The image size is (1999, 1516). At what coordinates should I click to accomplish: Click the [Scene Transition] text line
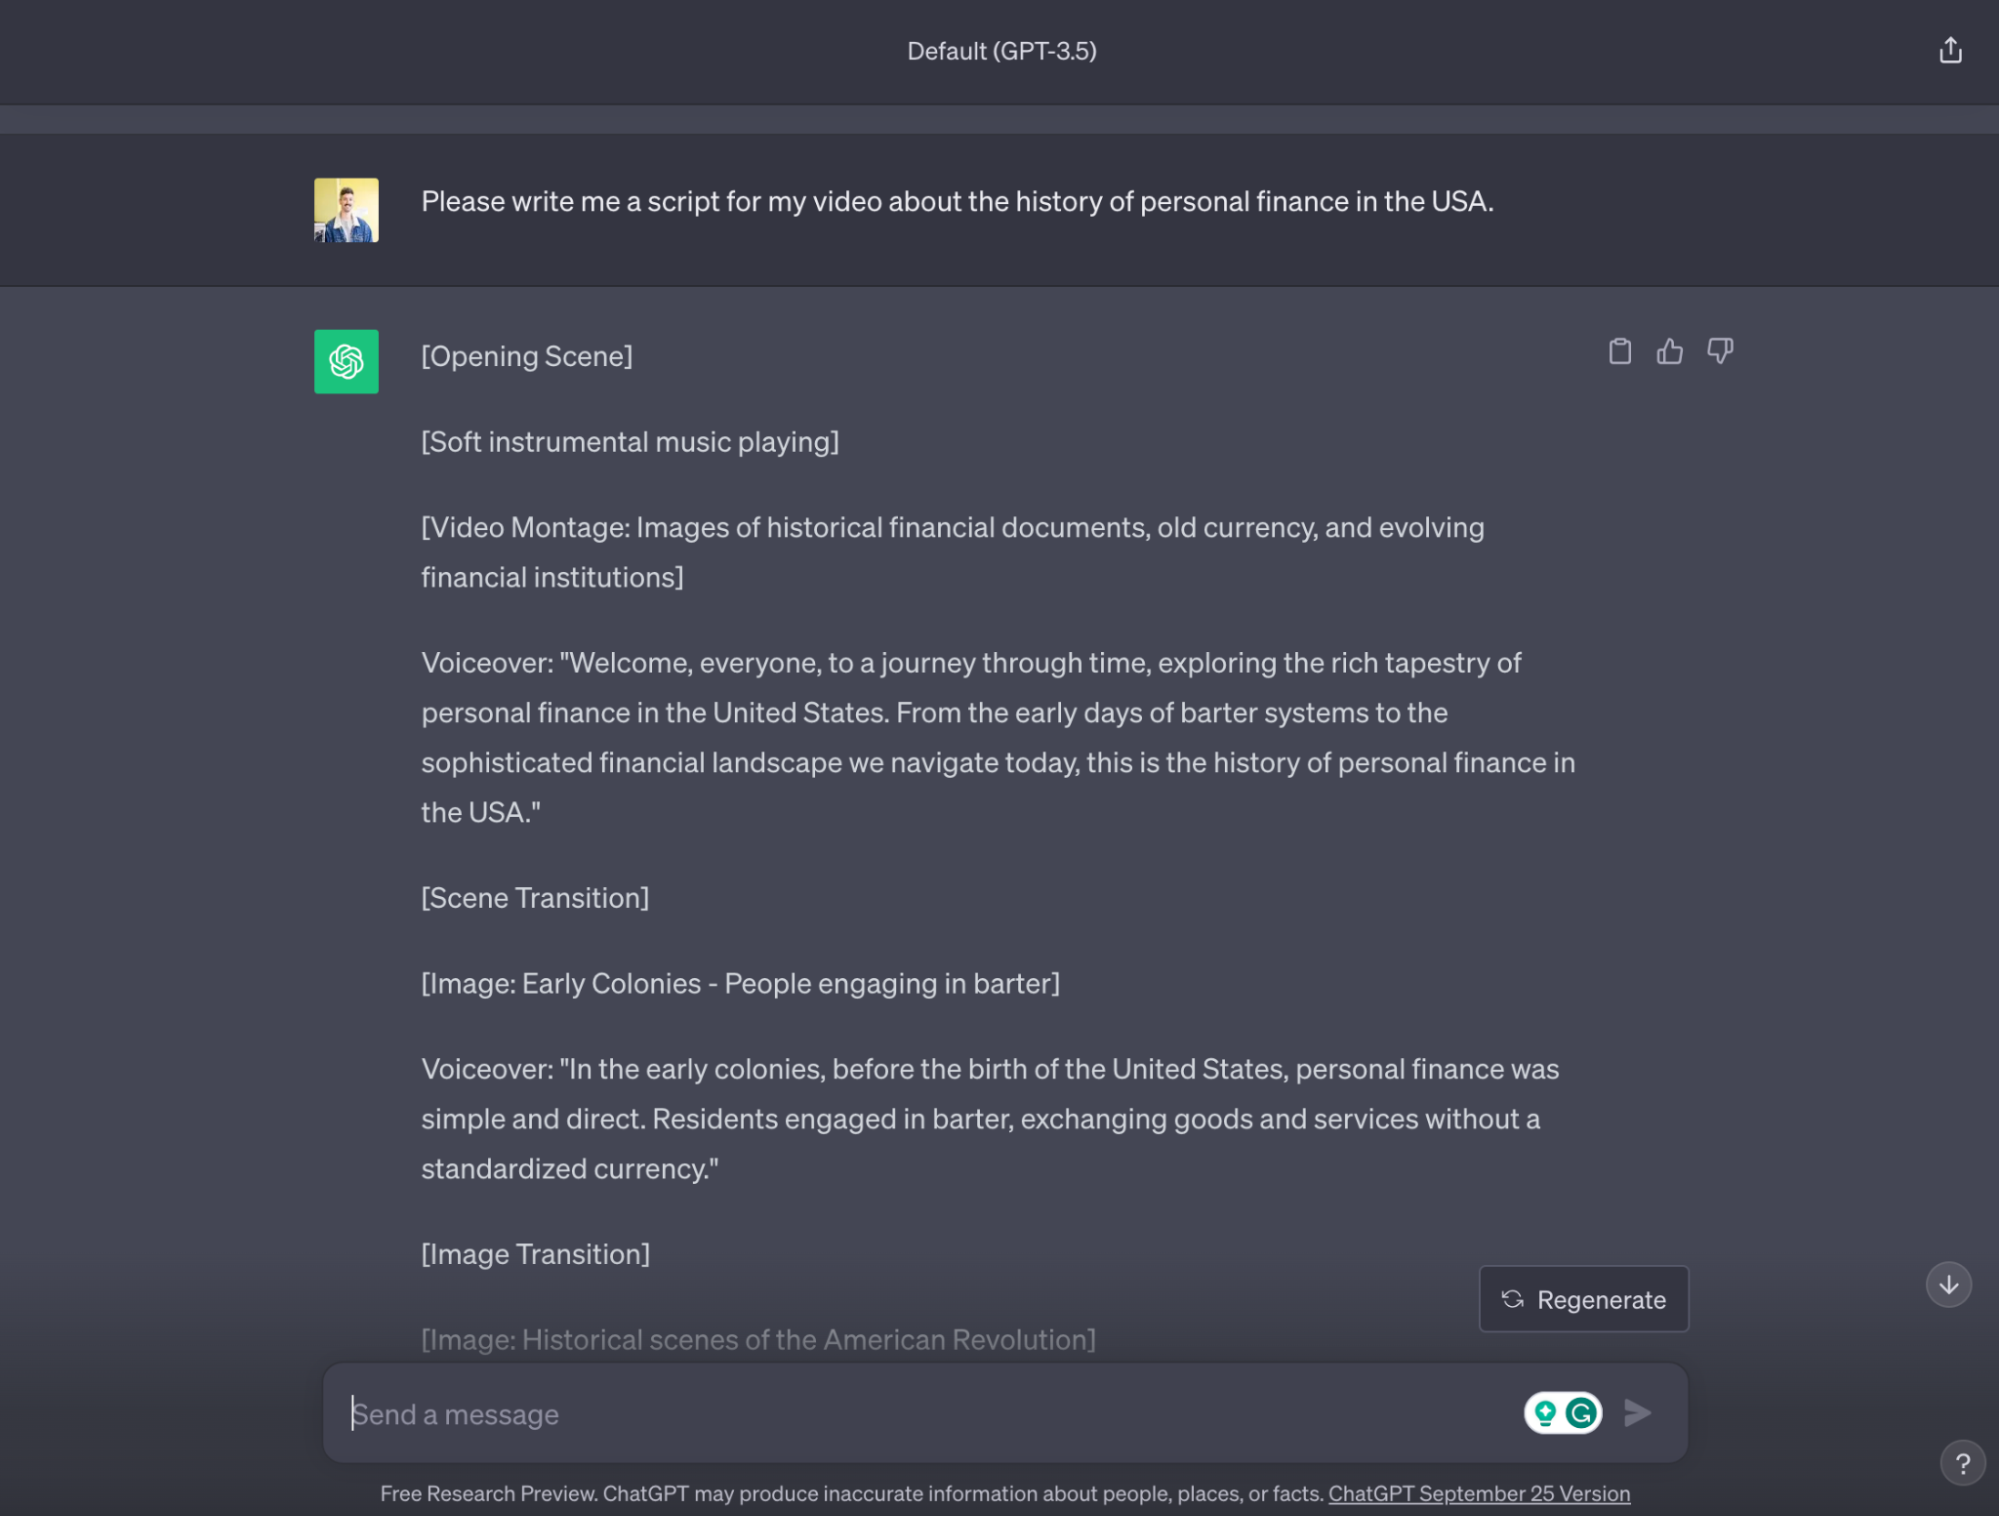[535, 898]
